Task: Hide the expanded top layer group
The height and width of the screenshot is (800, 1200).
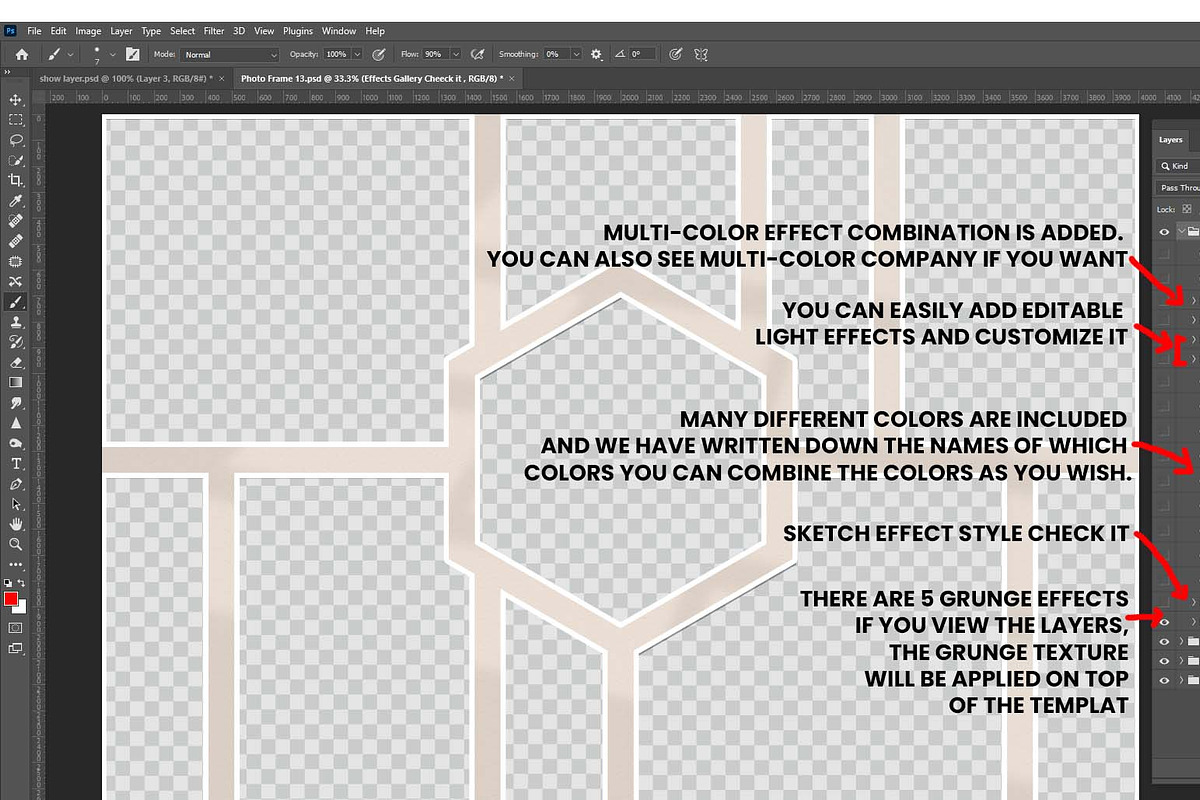Action: click(1164, 231)
